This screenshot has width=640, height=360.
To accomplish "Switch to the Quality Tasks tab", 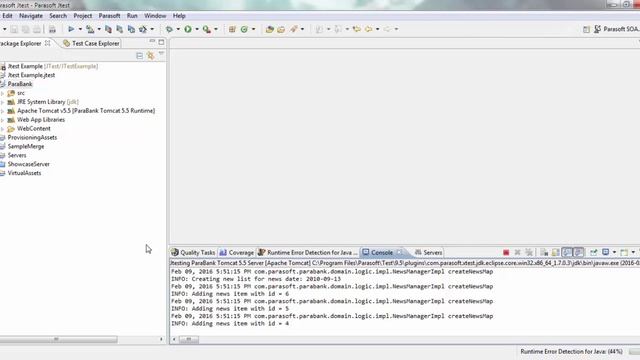I will (x=193, y=253).
